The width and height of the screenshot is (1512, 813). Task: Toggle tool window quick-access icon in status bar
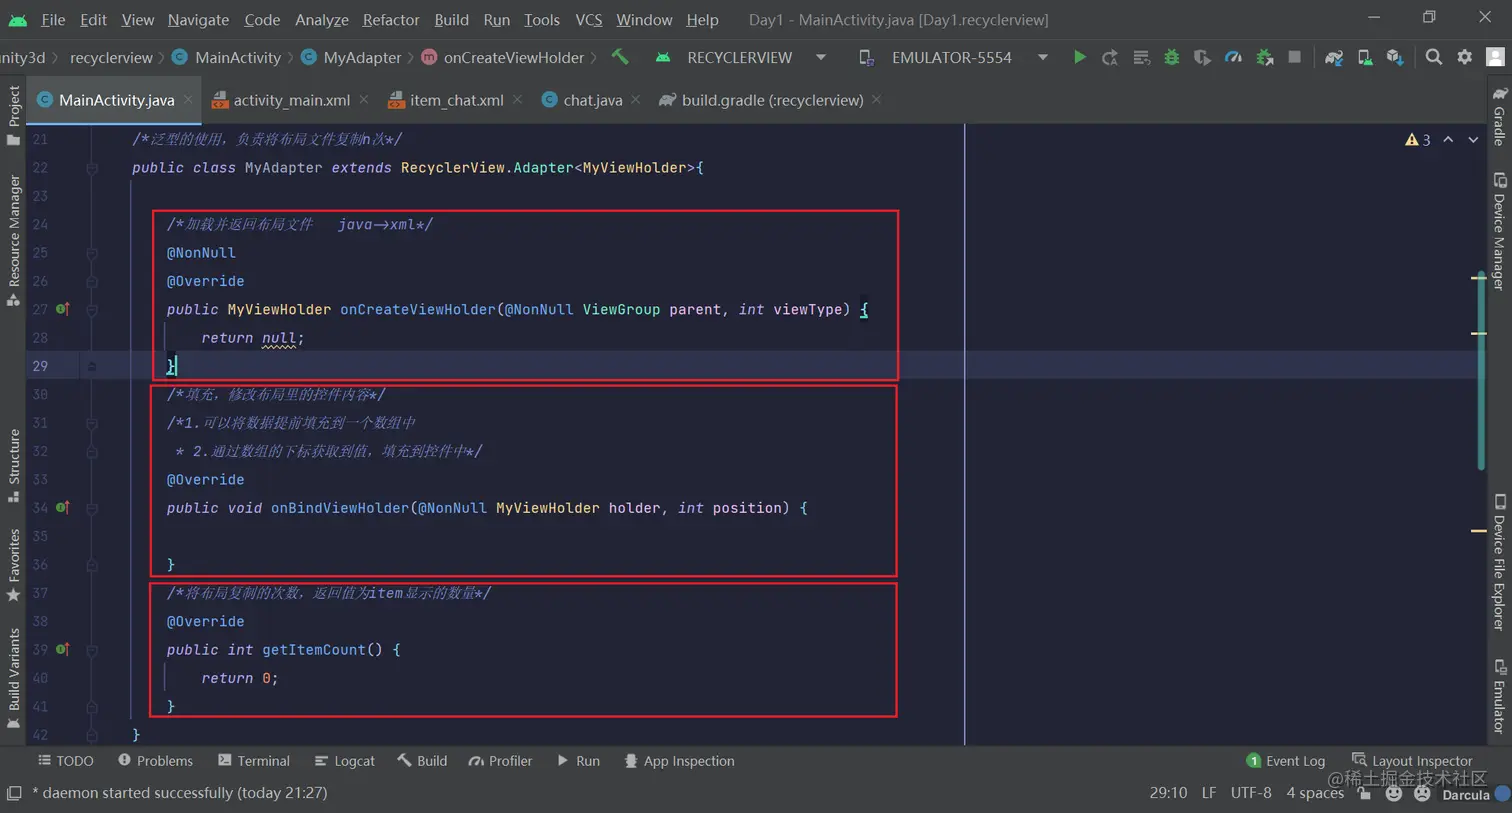[x=14, y=793]
